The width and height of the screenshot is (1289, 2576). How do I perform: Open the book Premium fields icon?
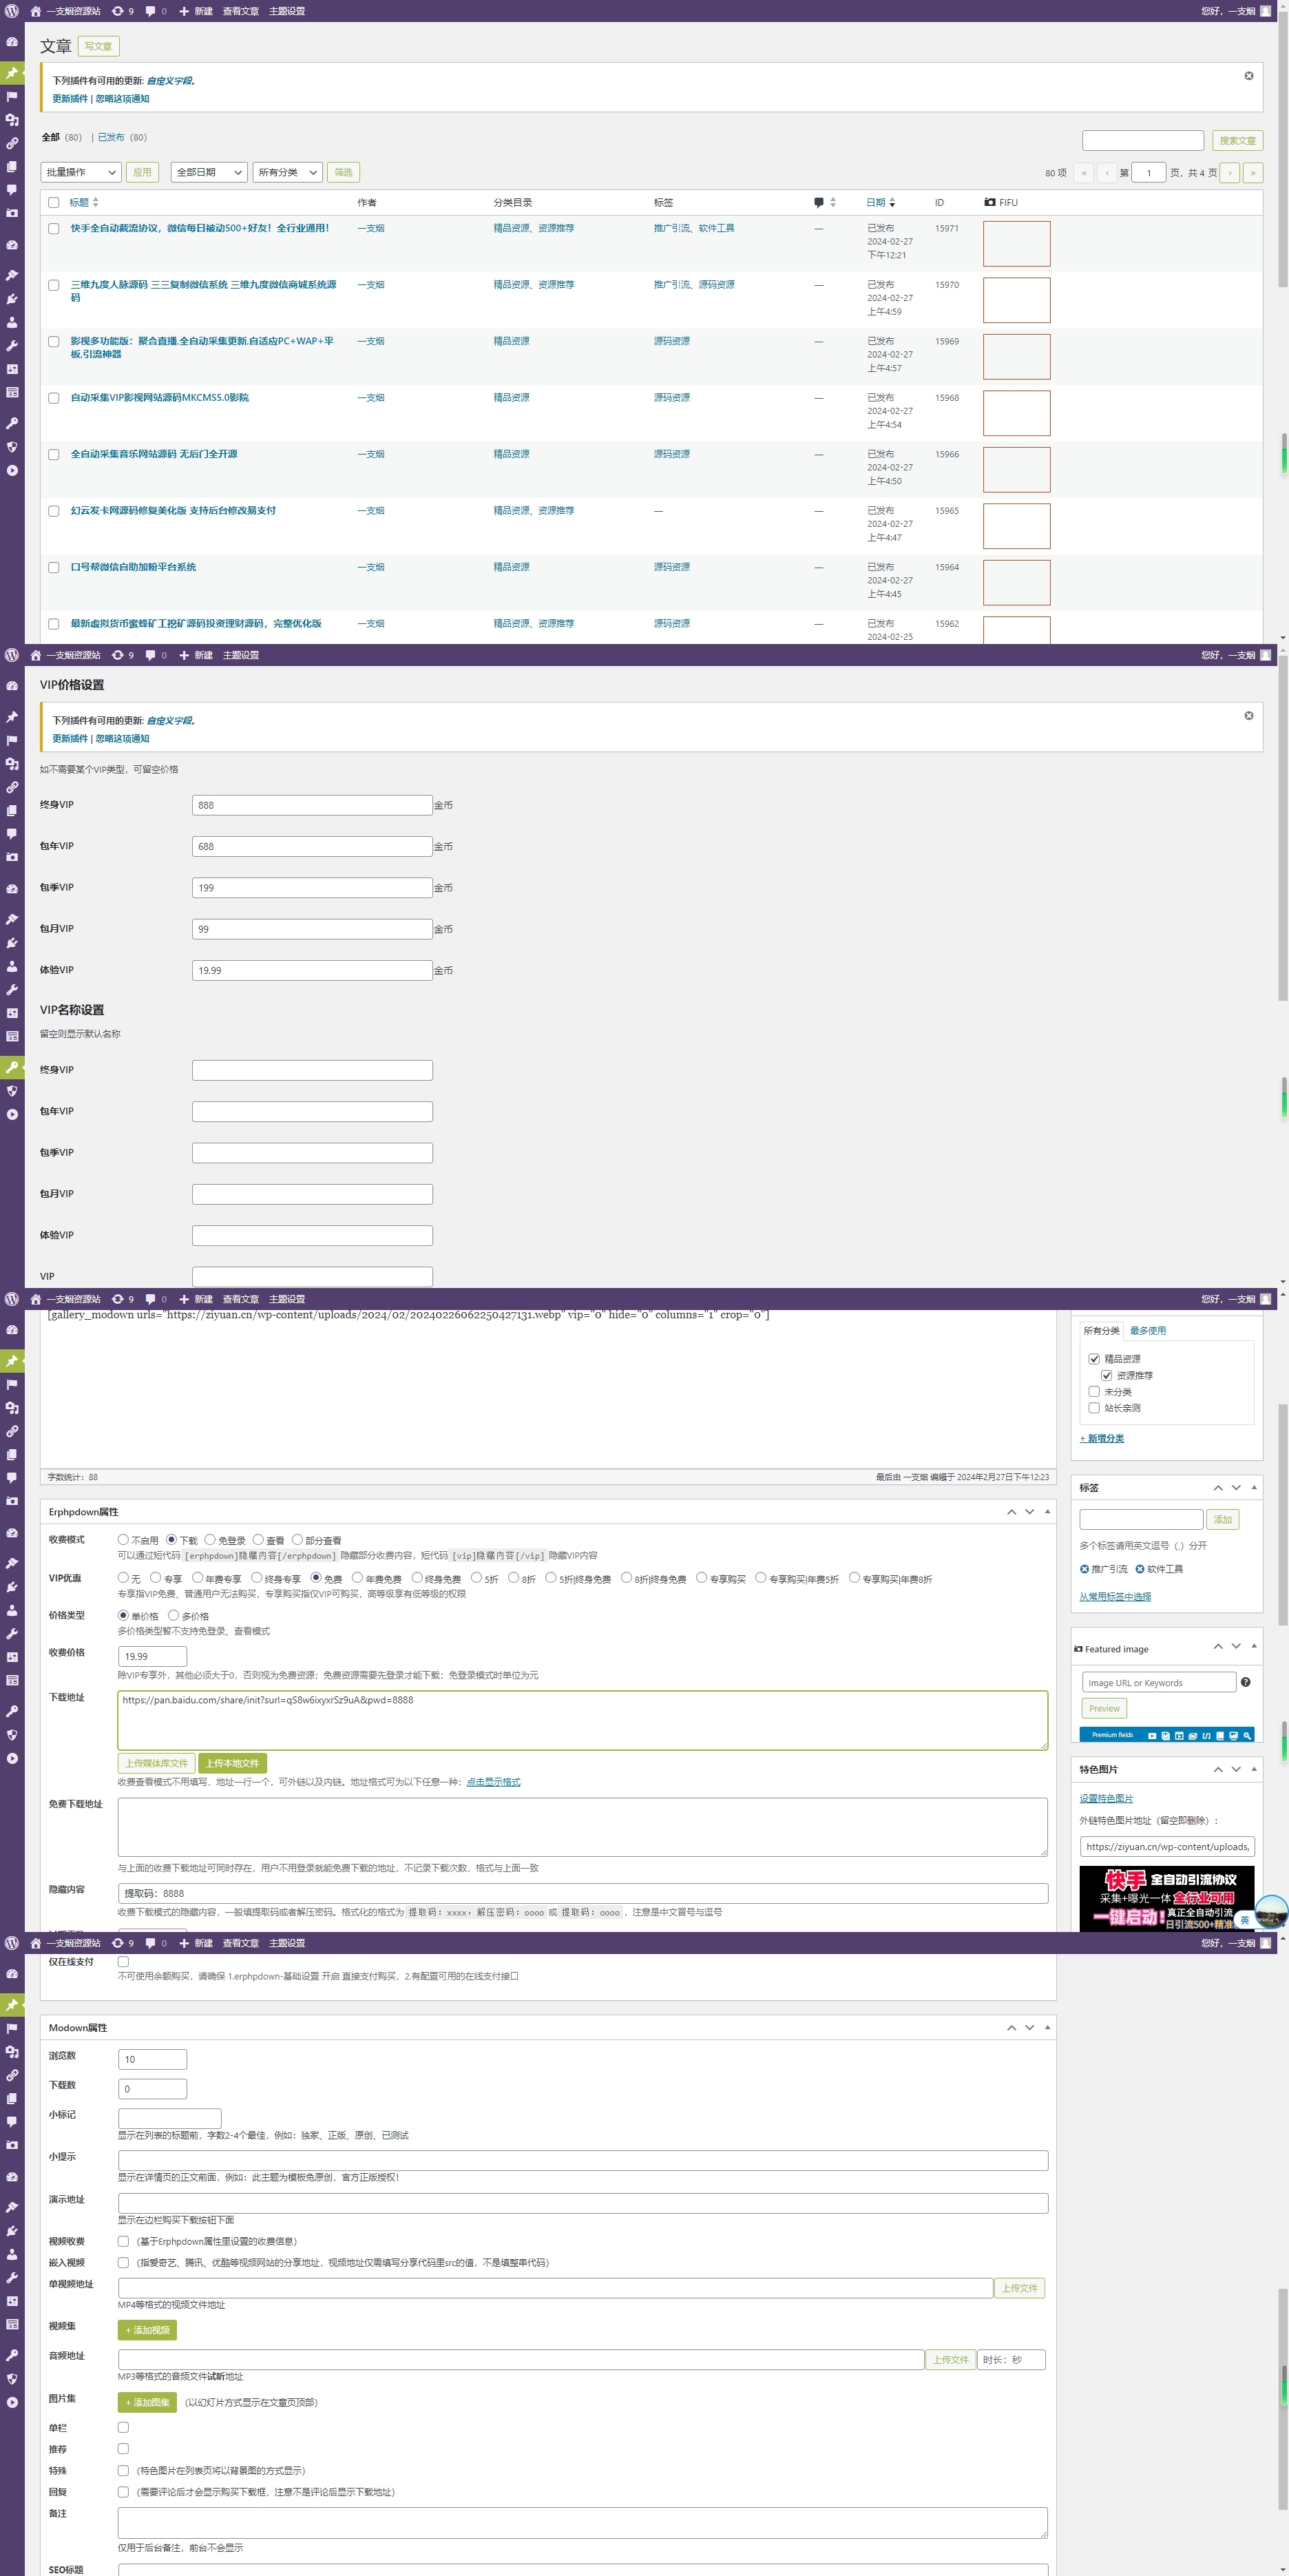pos(1220,1736)
